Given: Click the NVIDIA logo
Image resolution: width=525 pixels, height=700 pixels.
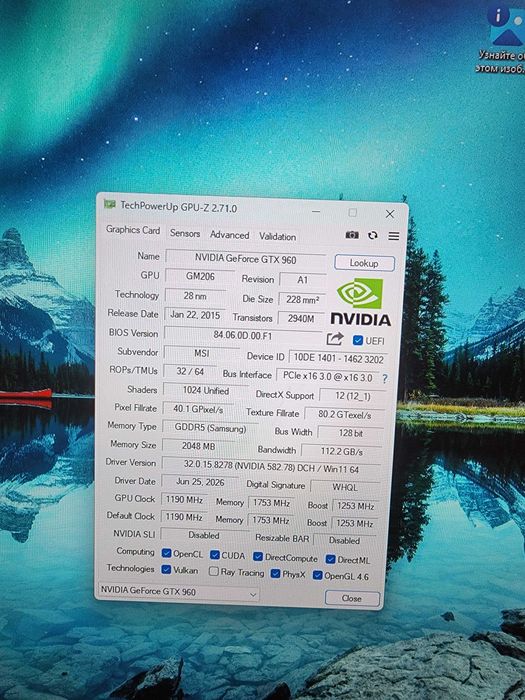Looking at the screenshot, I should click(x=361, y=302).
